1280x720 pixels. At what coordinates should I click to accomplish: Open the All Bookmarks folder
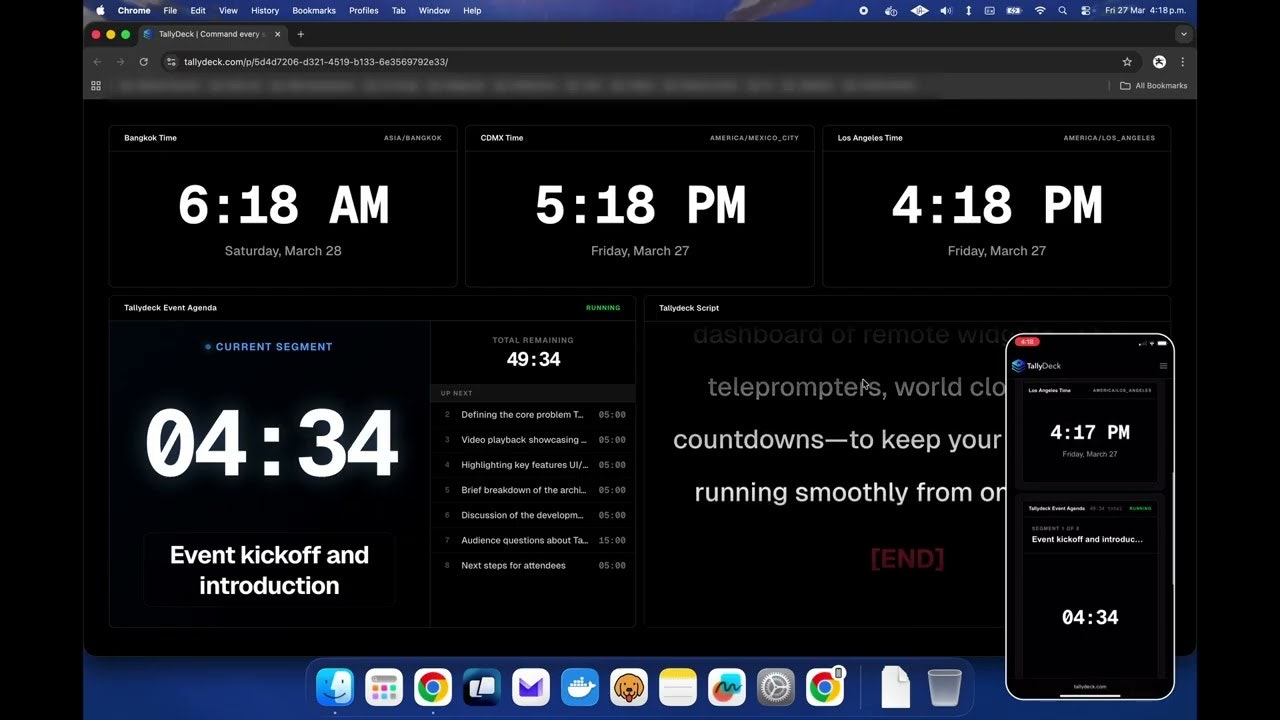coord(1154,86)
